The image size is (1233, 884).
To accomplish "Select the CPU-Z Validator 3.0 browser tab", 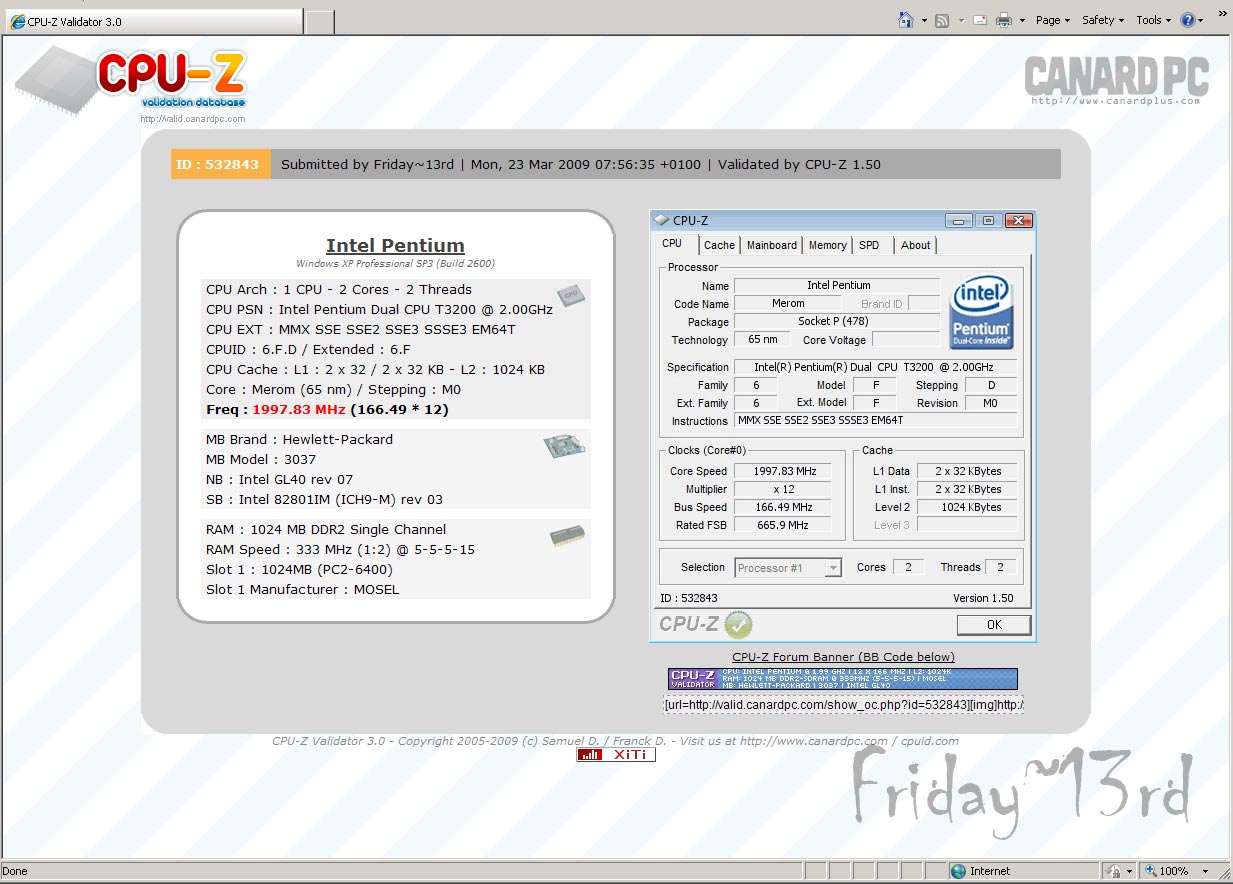I will tap(152, 21).
